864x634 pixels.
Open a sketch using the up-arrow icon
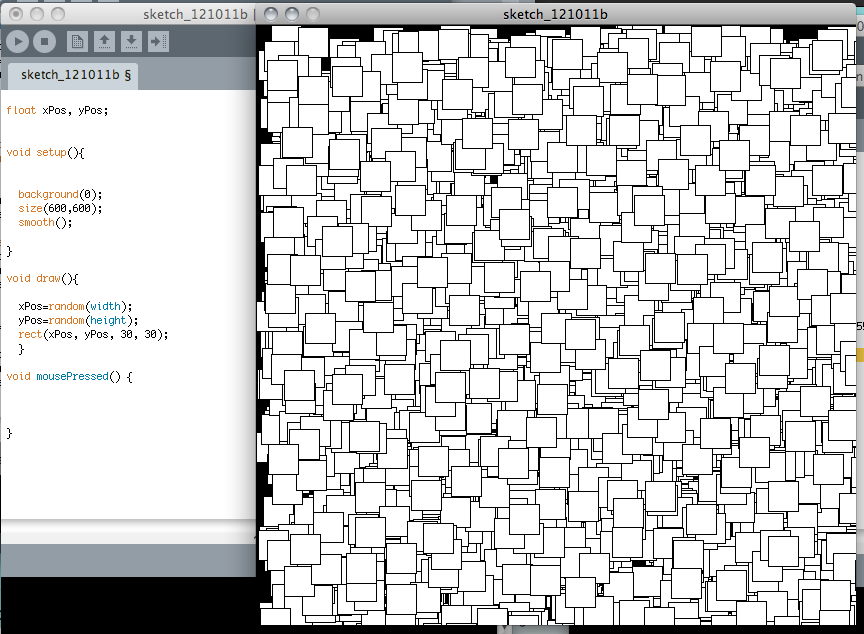coord(104,41)
